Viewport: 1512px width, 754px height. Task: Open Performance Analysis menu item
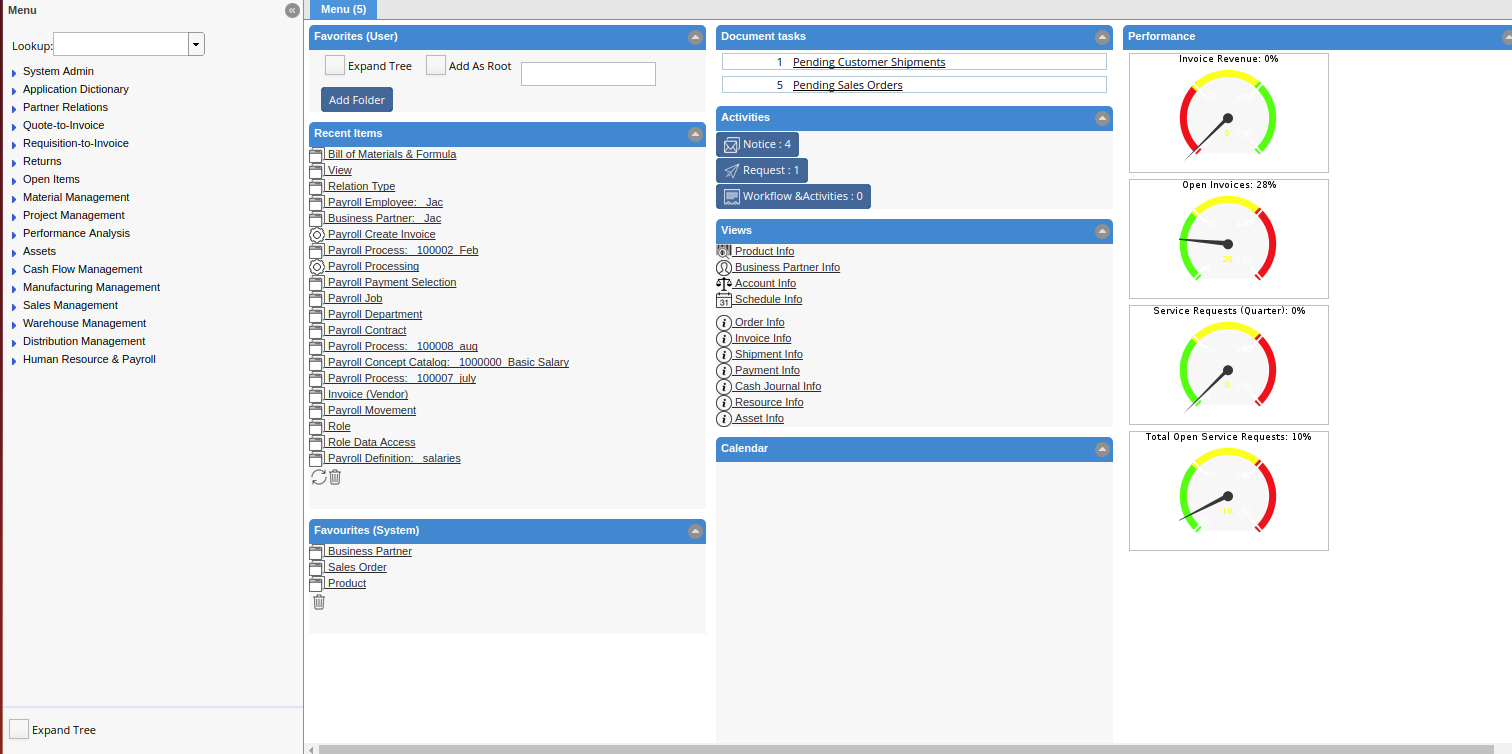pos(76,233)
